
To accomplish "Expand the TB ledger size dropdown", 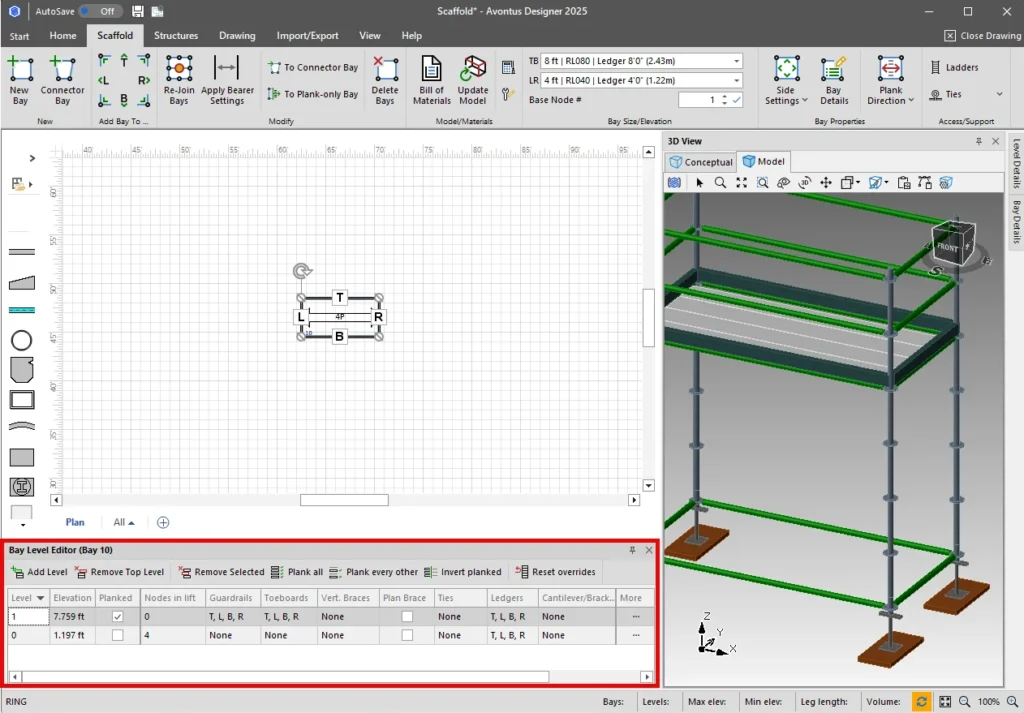I will coord(736,61).
